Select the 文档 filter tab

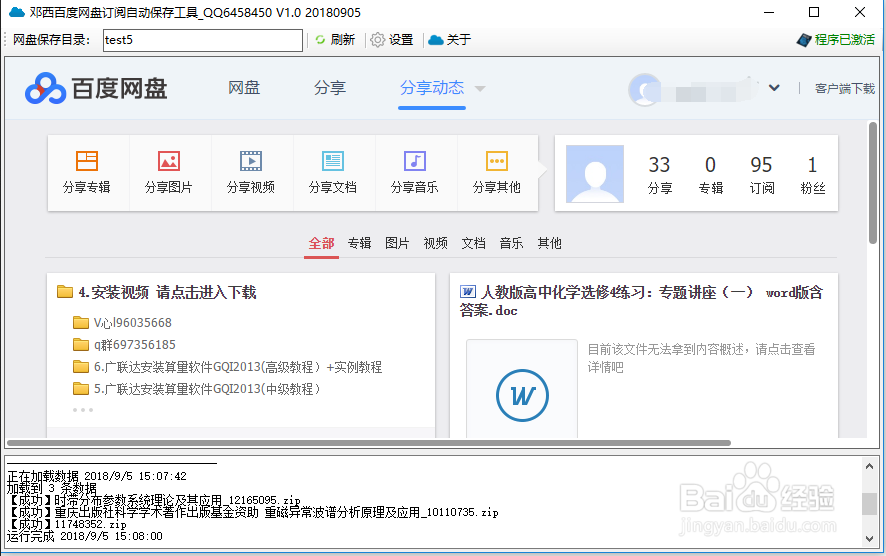pyautogui.click(x=473, y=244)
